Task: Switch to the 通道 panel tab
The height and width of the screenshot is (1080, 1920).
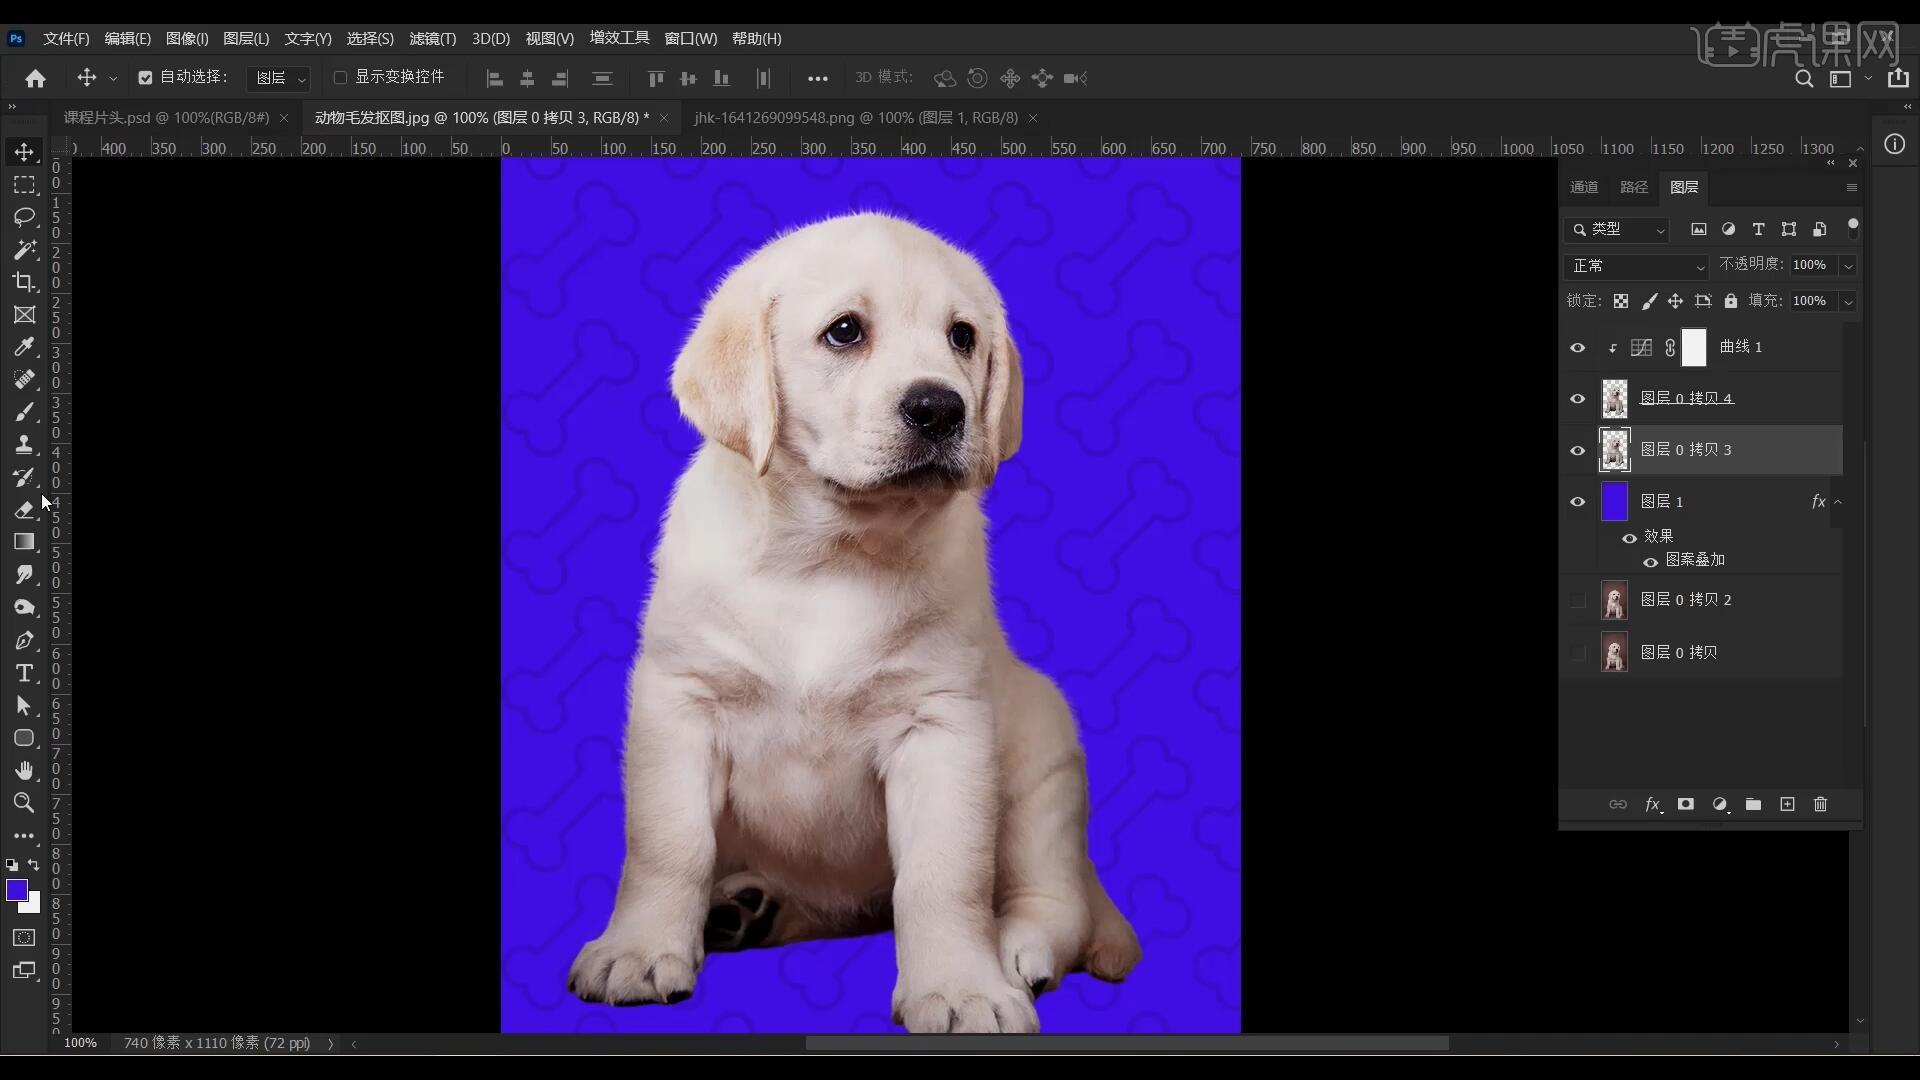Action: 1584,188
